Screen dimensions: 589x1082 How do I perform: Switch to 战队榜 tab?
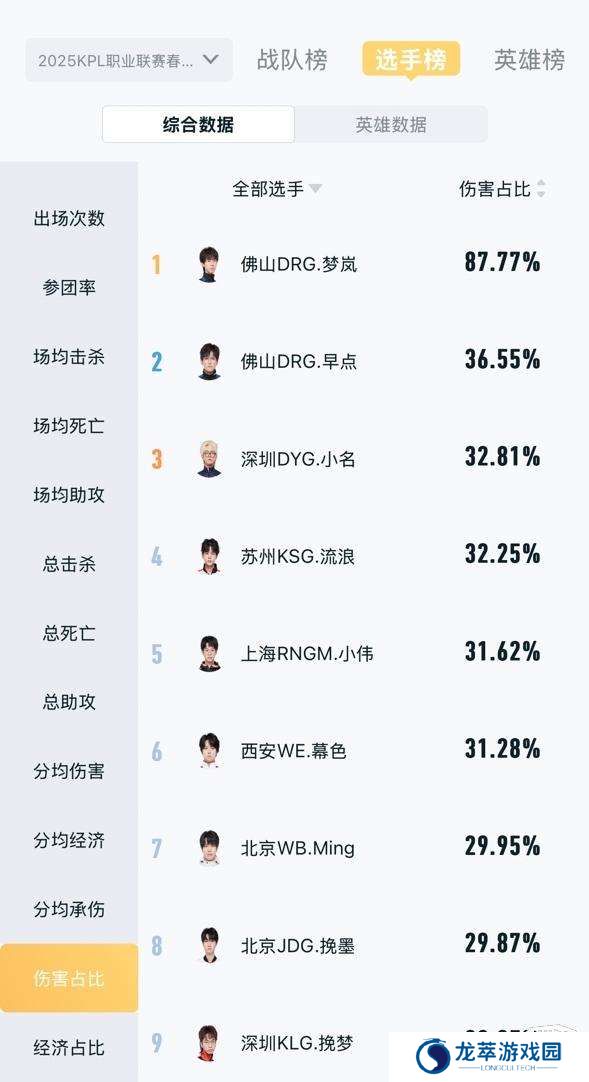pos(292,60)
